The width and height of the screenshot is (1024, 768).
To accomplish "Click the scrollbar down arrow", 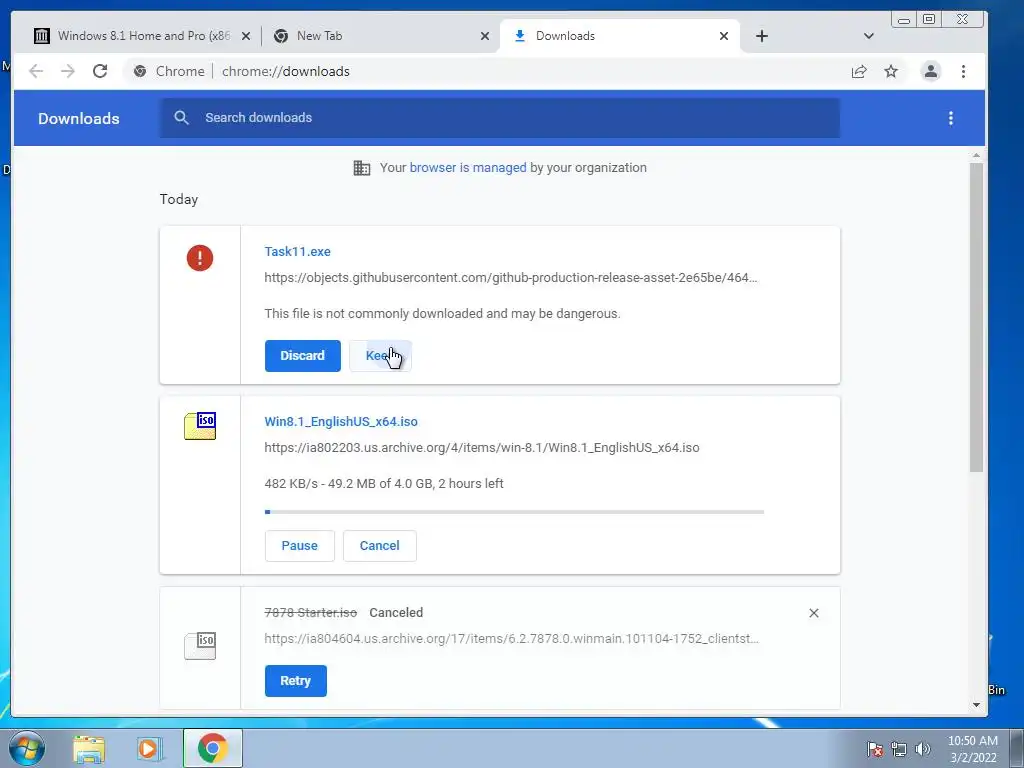I will [976, 705].
